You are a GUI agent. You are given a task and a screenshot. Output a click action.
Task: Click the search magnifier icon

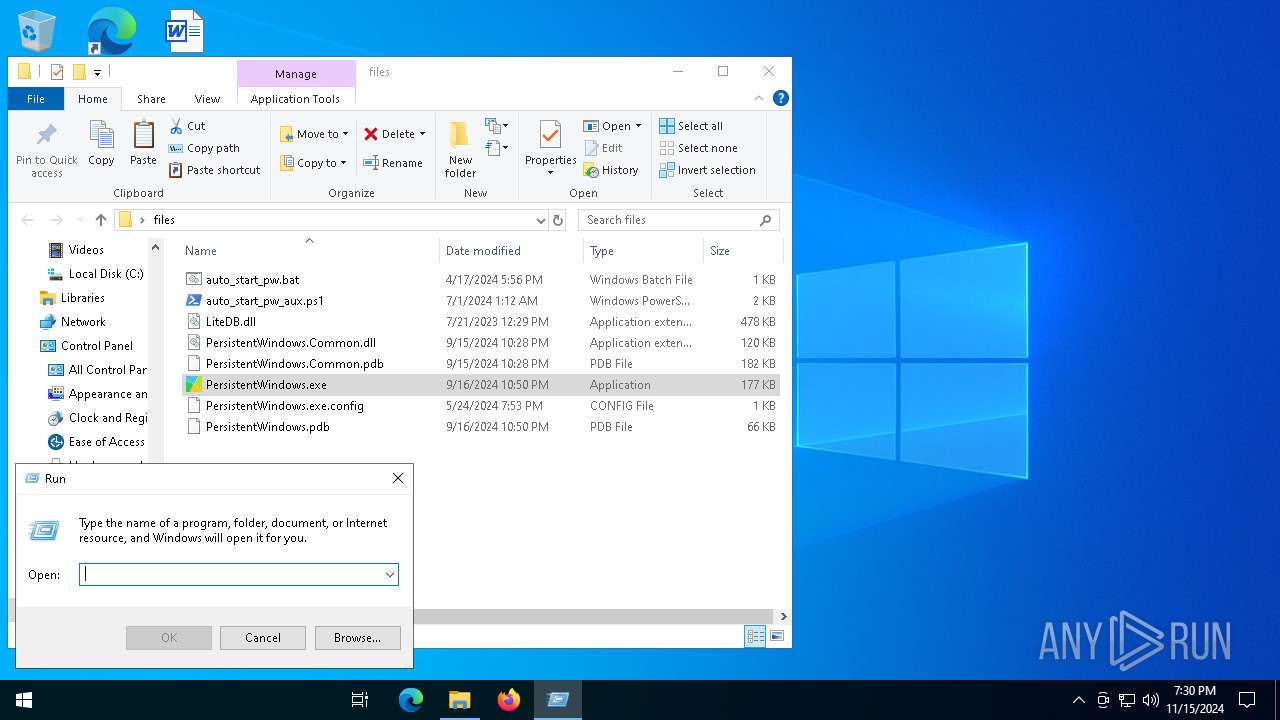[766, 220]
